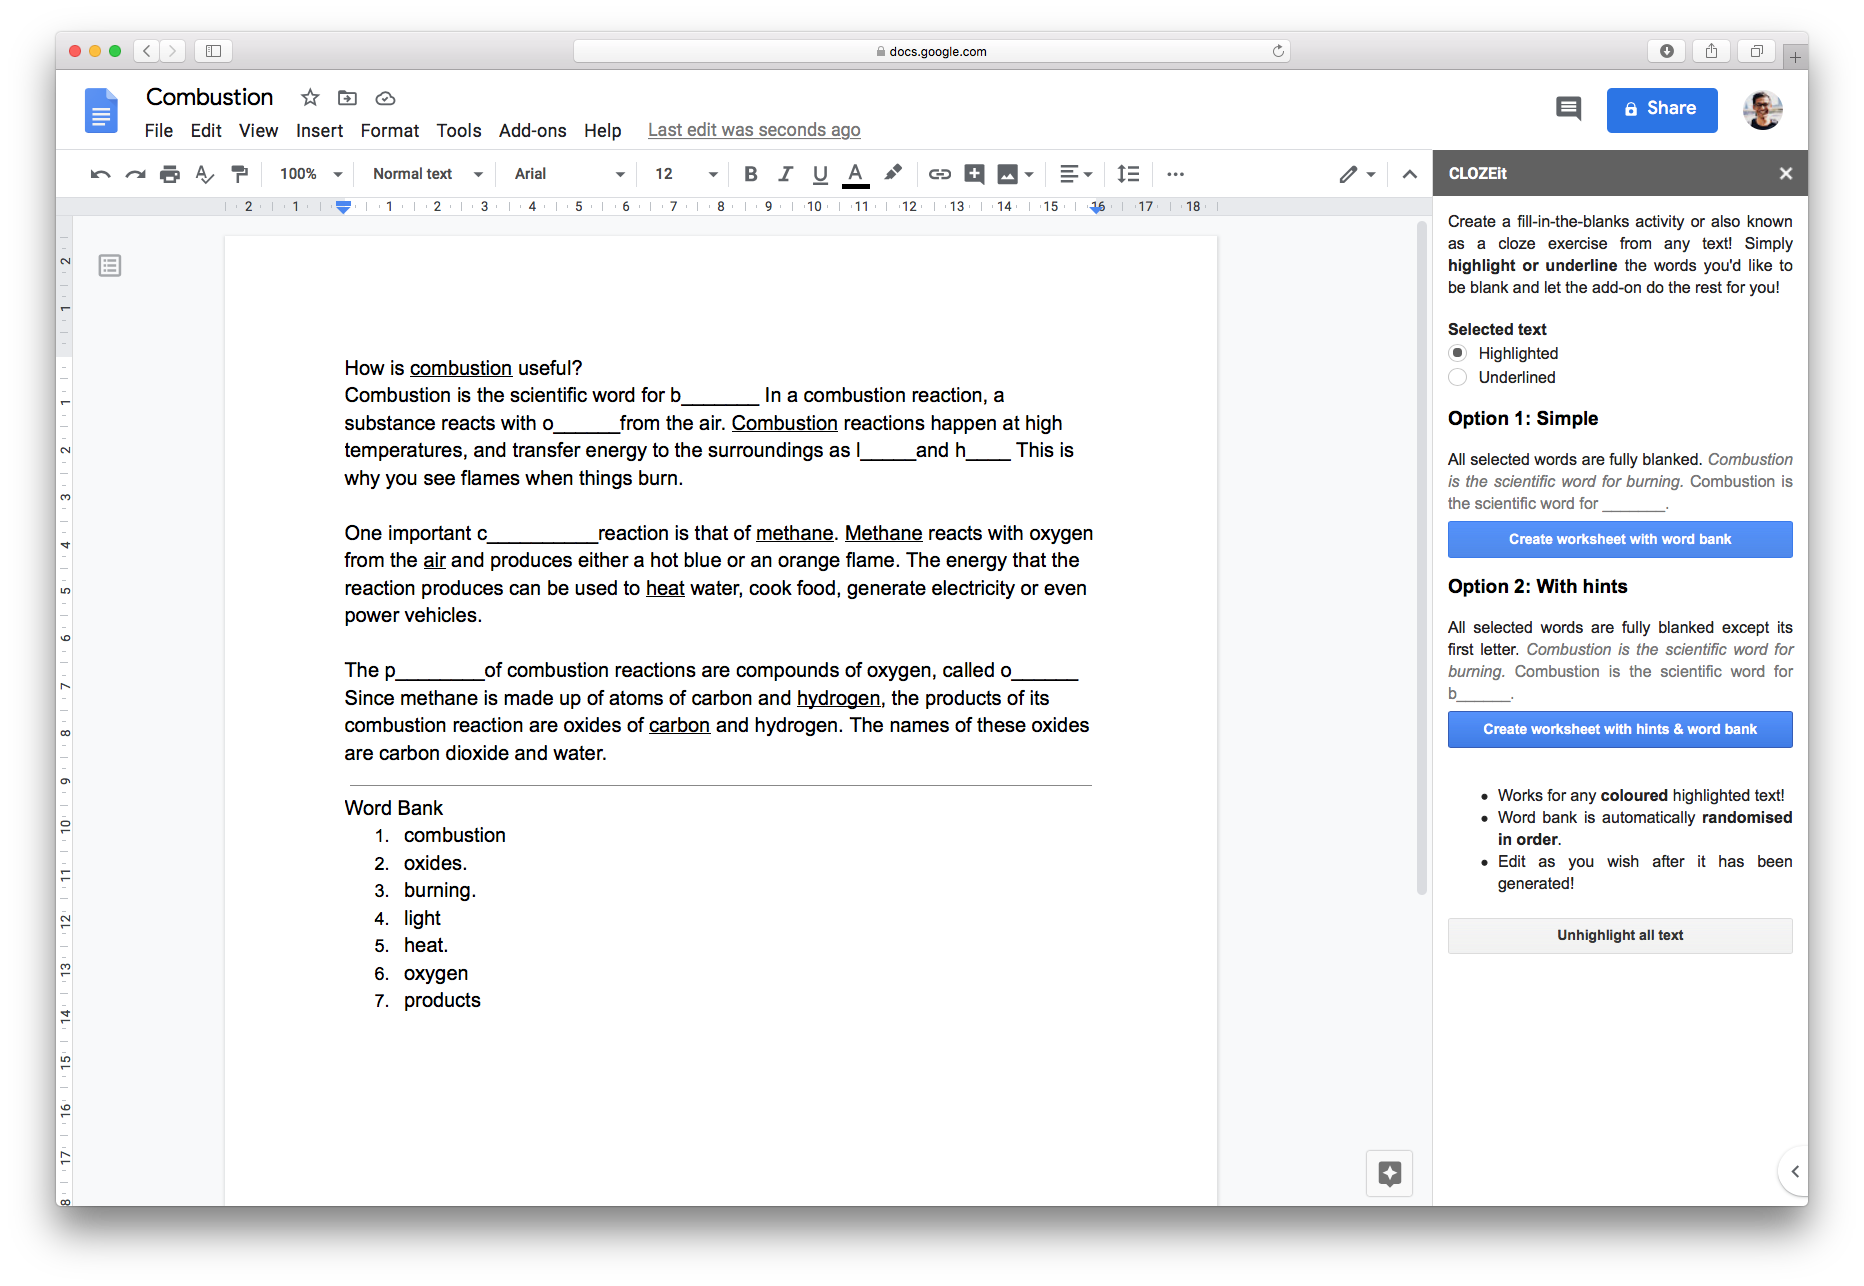This screenshot has width=1864, height=1286.
Task: Add a comment from the toolbar
Action: tap(974, 174)
